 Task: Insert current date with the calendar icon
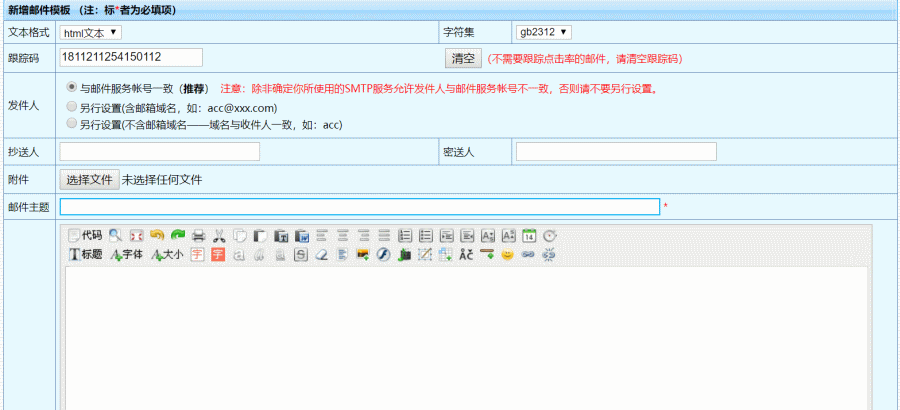(529, 235)
